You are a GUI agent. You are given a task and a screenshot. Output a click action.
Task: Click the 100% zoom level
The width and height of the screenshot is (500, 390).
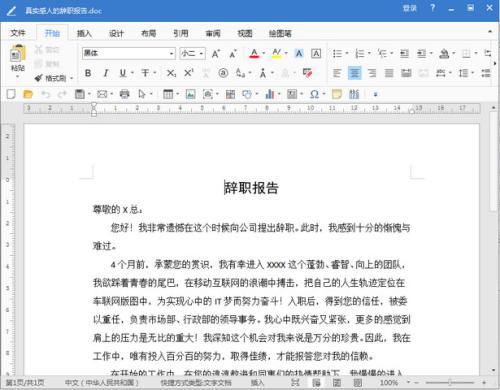tap(389, 382)
